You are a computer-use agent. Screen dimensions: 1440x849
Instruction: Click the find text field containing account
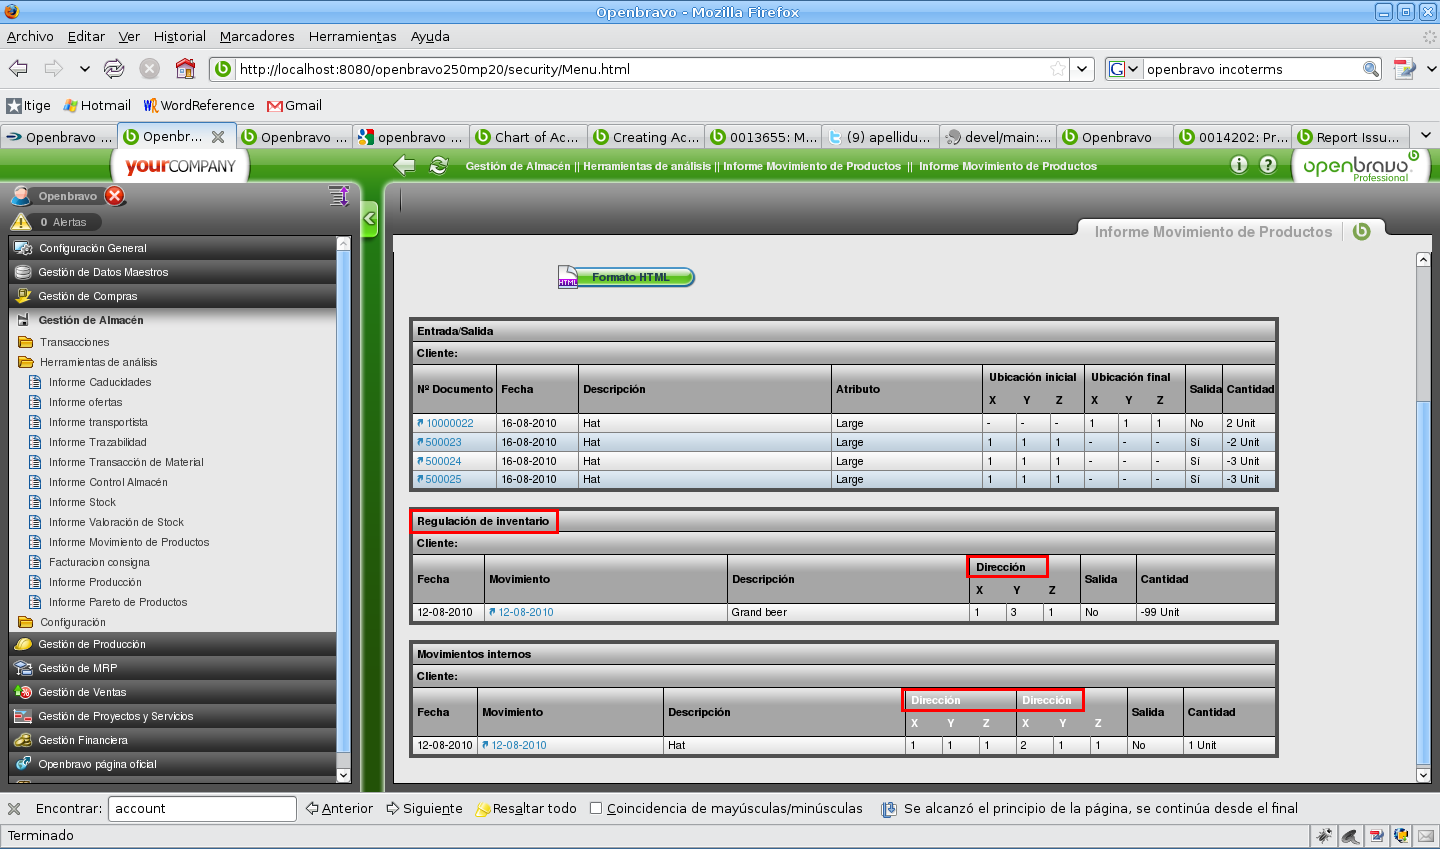click(202, 808)
